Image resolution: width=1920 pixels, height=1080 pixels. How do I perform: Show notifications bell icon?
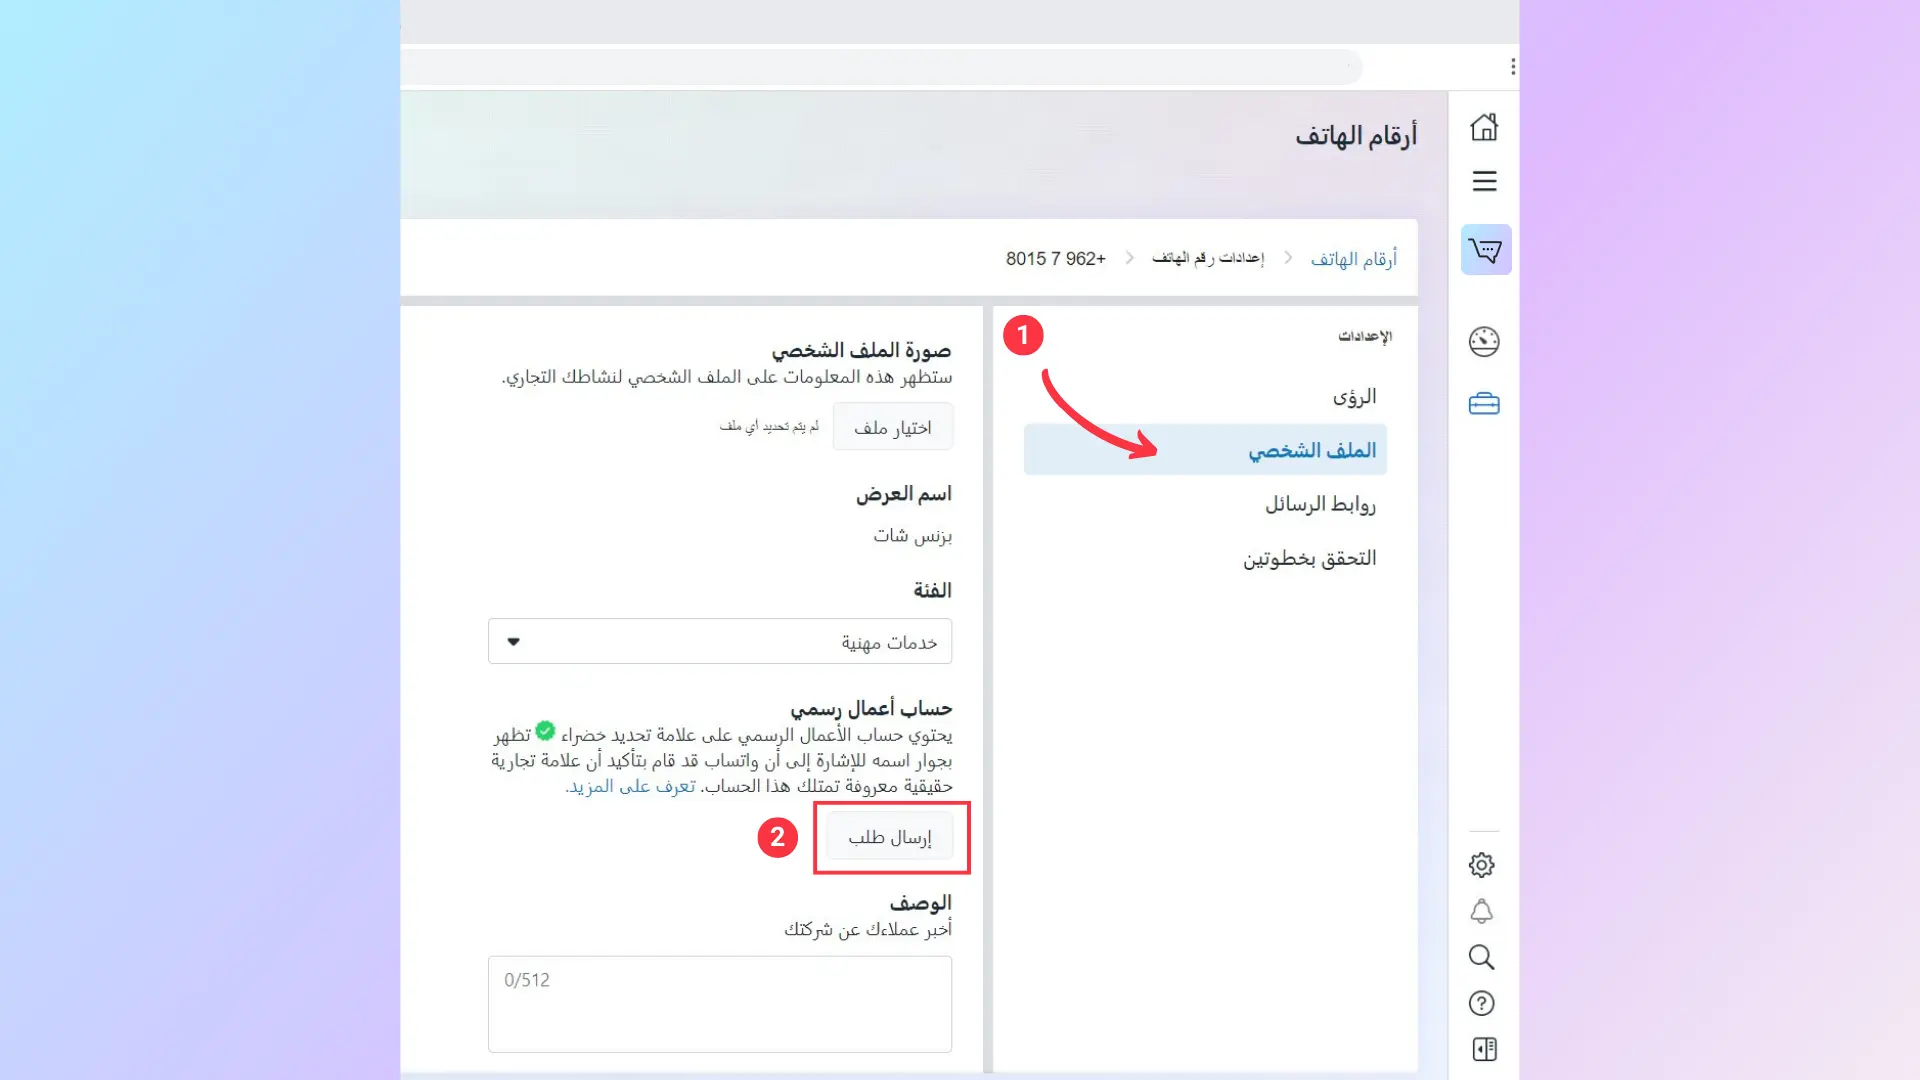click(1482, 911)
